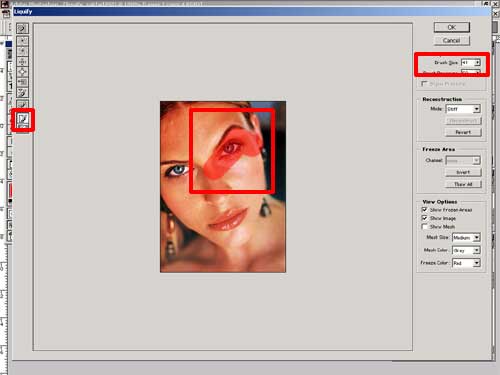The width and height of the screenshot is (500, 375).
Task: Click the portrait preview image
Action: coord(223,187)
